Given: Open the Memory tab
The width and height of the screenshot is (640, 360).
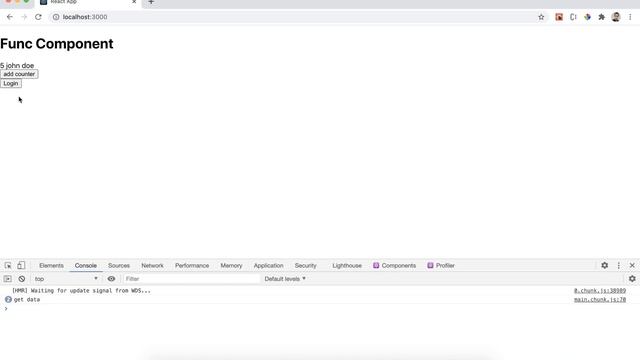Looking at the screenshot, I should coord(231,265).
